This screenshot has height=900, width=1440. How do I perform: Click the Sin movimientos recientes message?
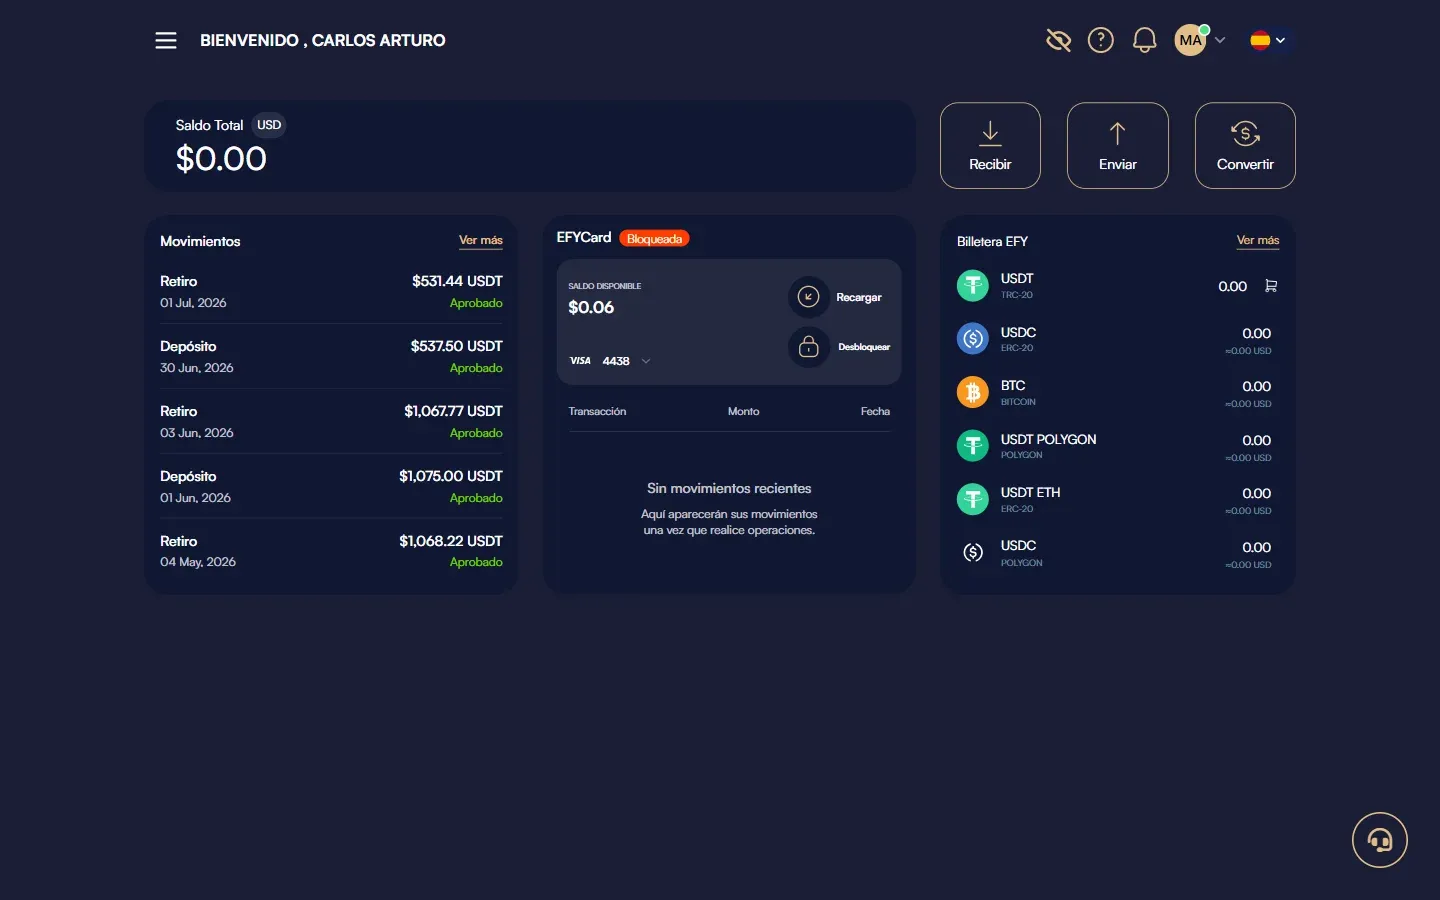(729, 488)
